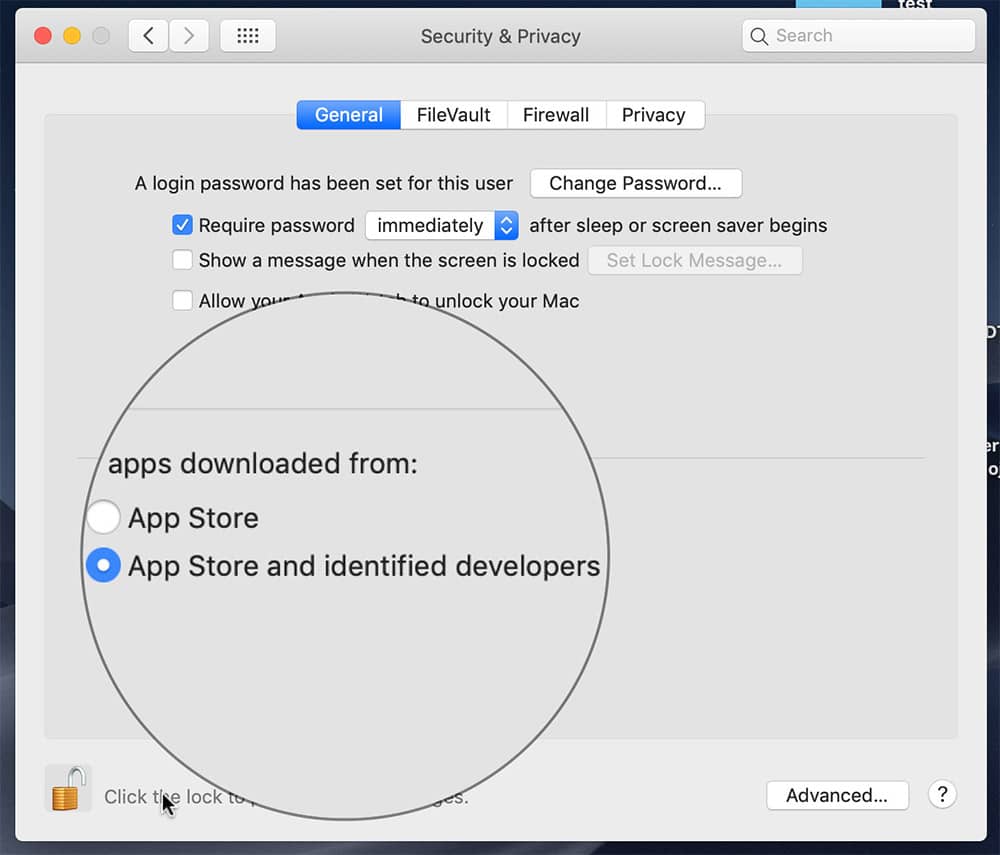Switch to the FileVault tab
1000x855 pixels.
click(452, 114)
